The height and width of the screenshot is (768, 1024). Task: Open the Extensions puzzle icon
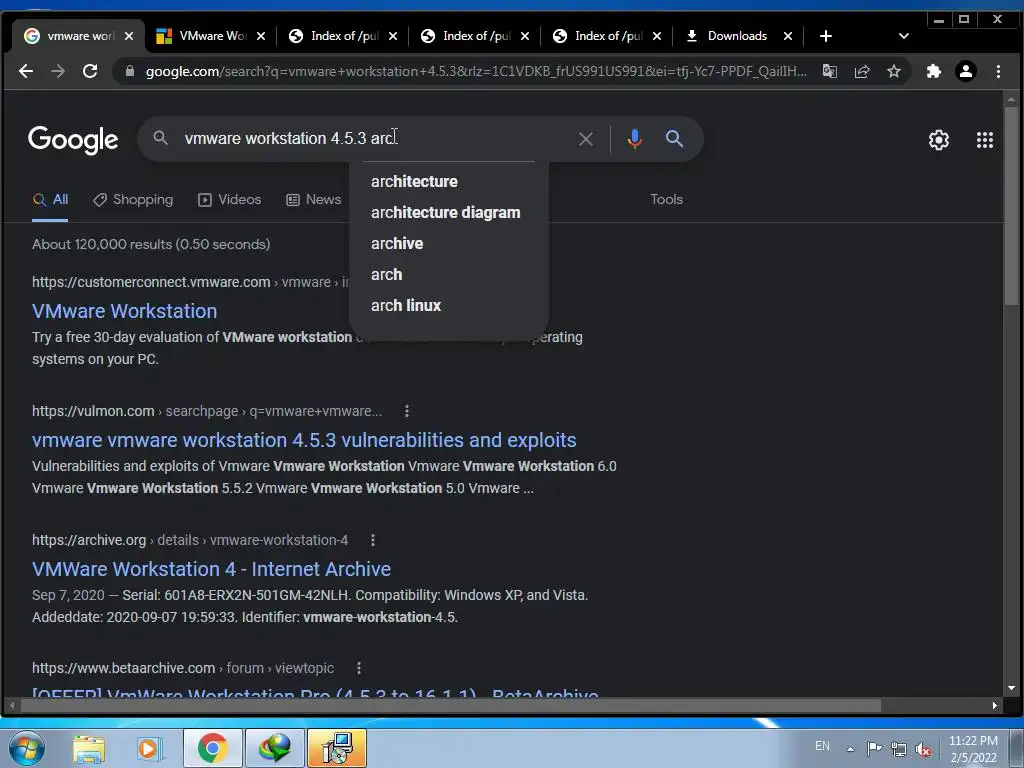[x=934, y=71]
